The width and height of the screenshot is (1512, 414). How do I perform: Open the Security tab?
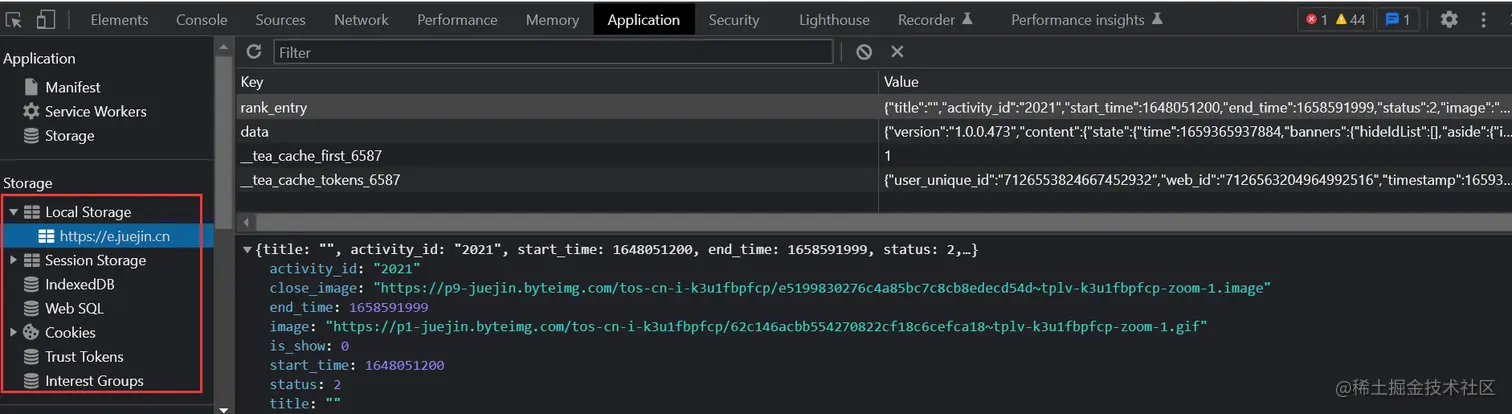coord(734,20)
